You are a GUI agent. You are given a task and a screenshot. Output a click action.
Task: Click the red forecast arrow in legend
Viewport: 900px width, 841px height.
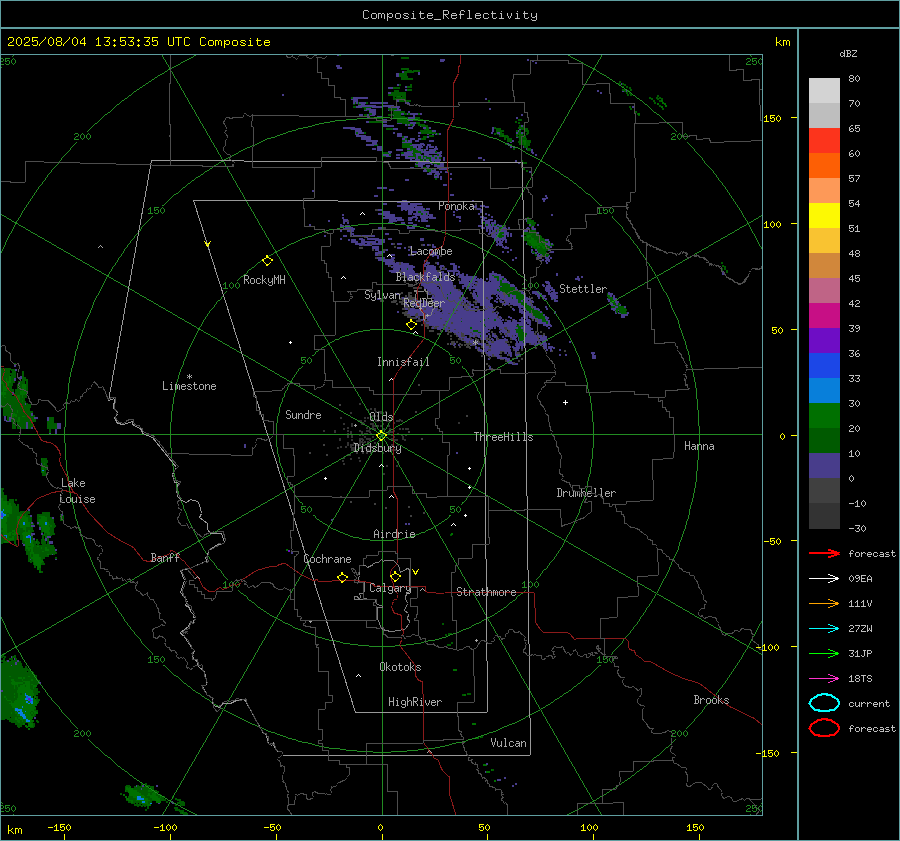[824, 553]
